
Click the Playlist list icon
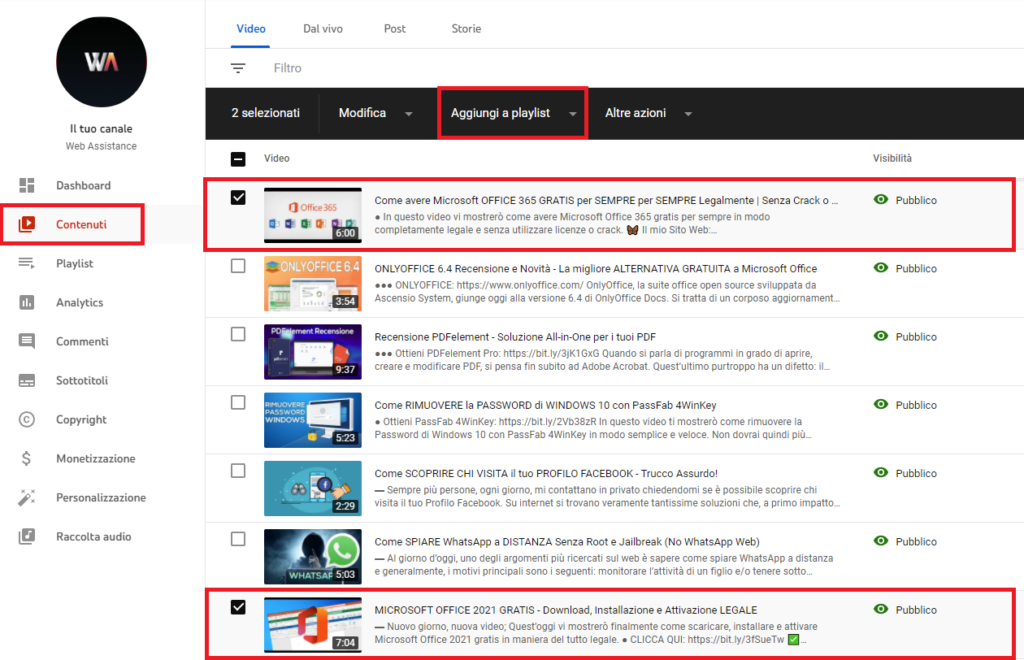pos(27,263)
